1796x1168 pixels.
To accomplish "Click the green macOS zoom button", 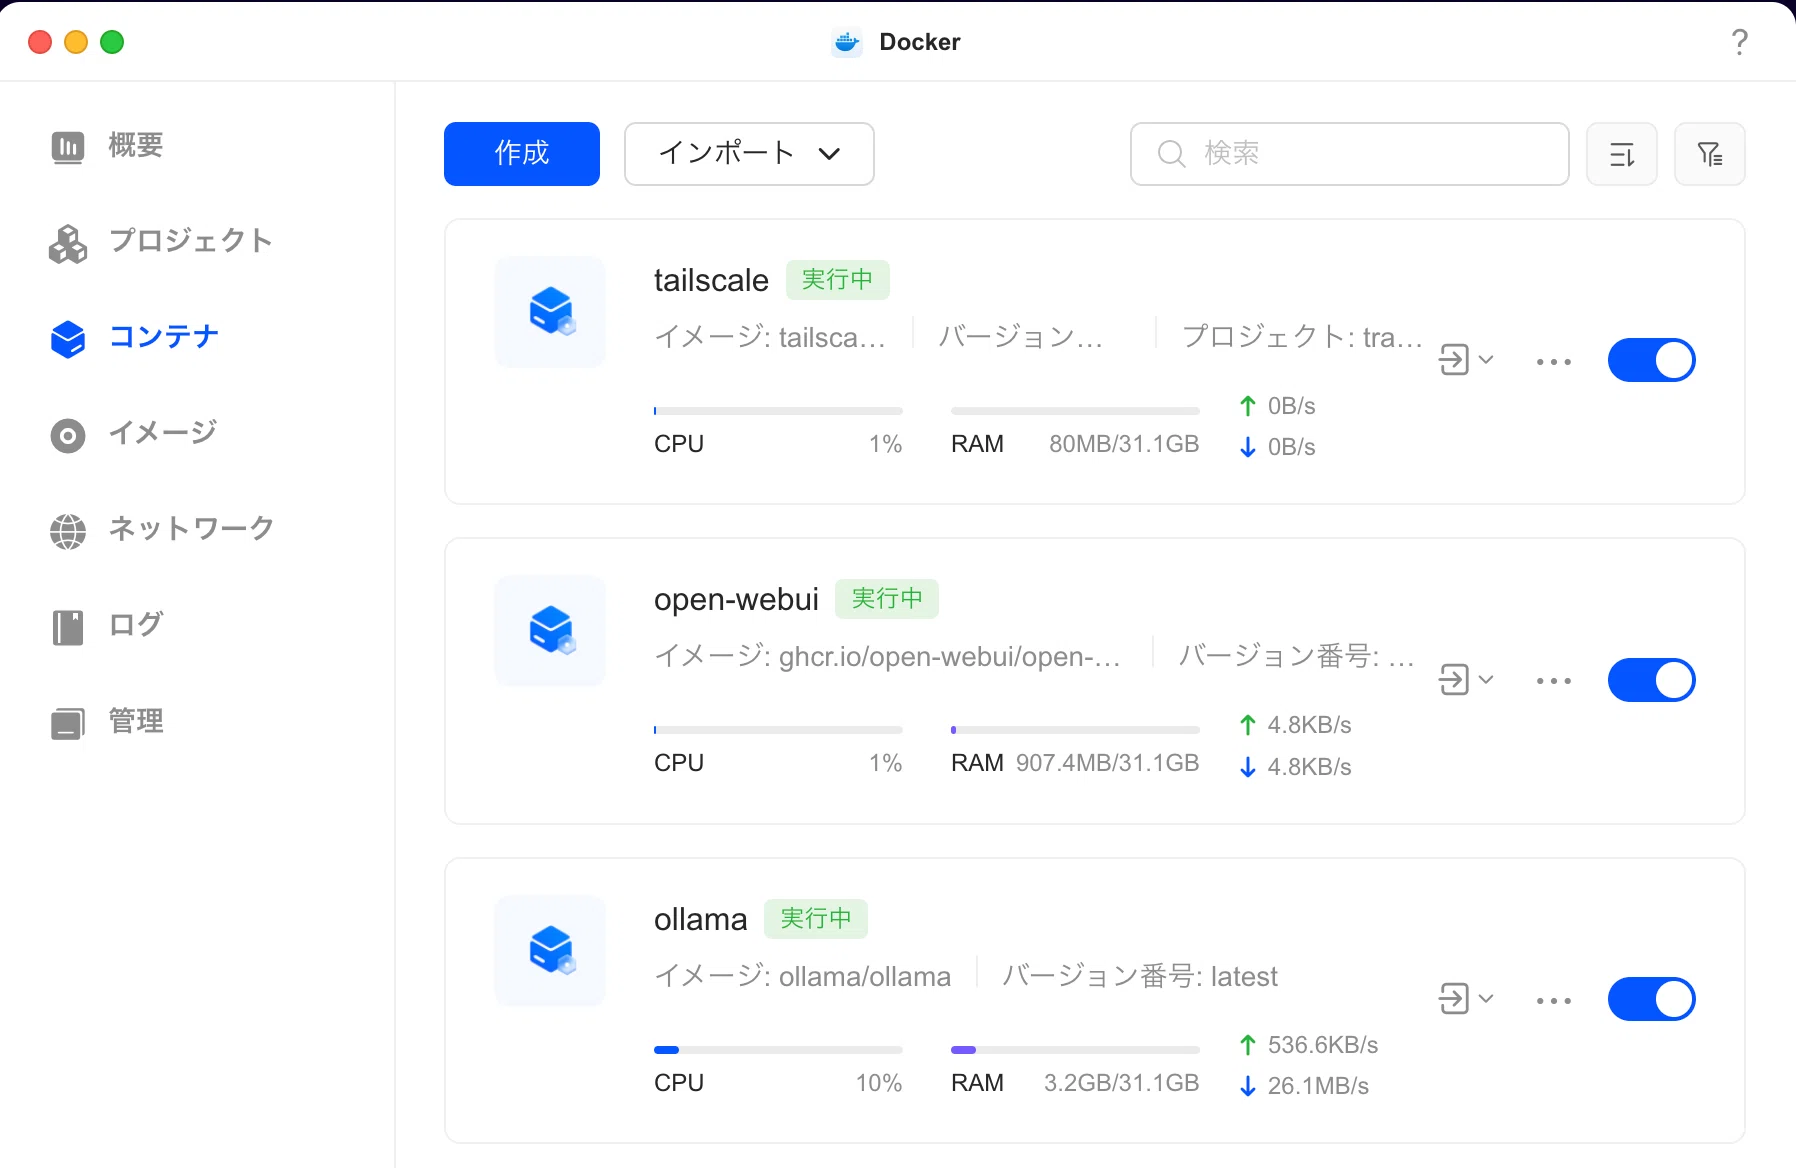I will pyautogui.click(x=112, y=42).
